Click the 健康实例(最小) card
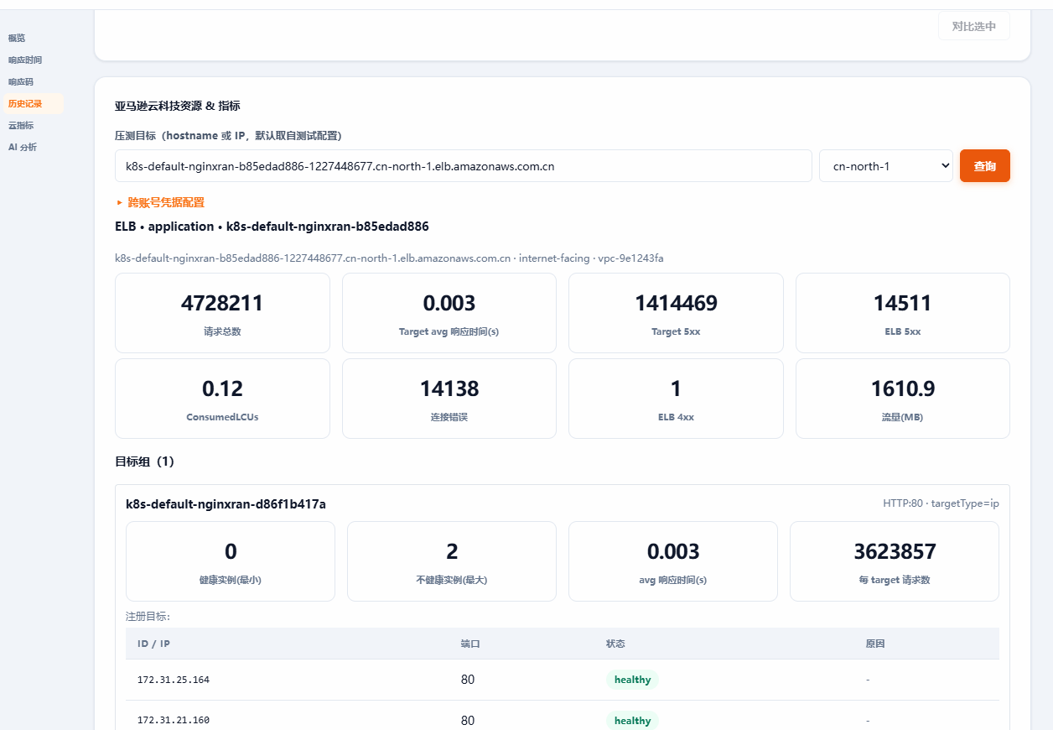 pos(230,561)
